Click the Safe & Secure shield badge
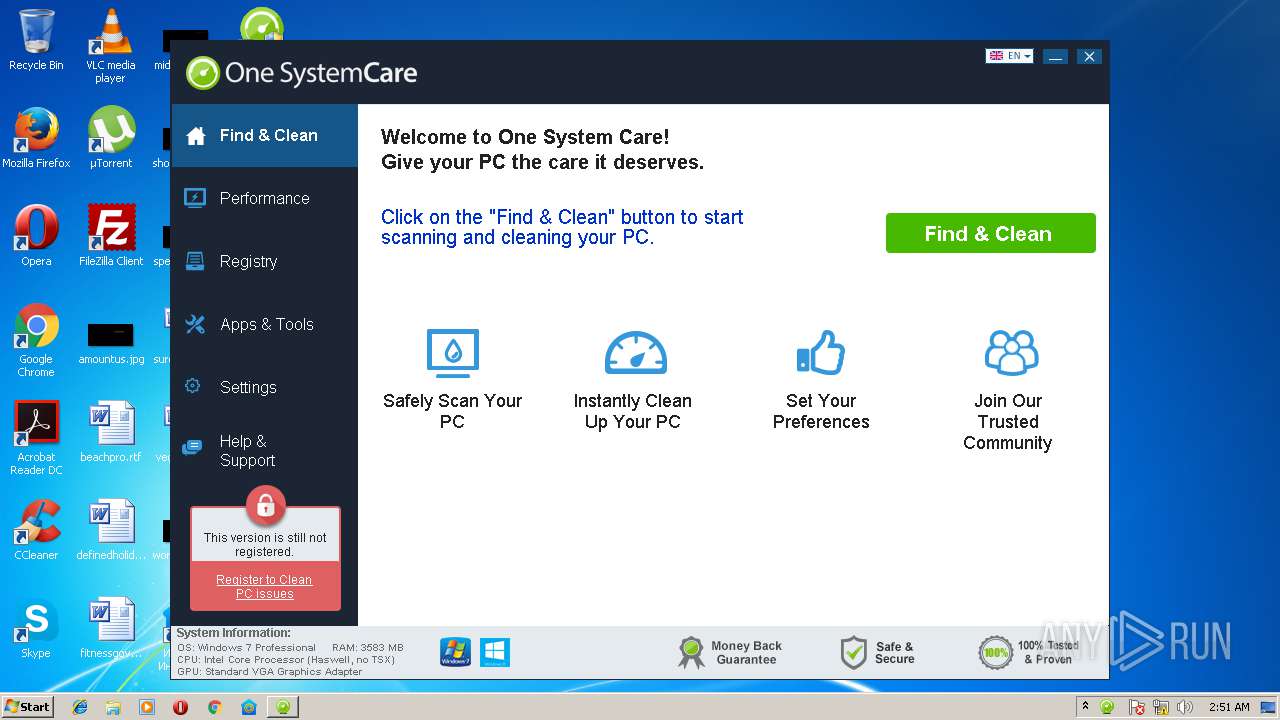This screenshot has height=720, width=1280. coord(853,653)
